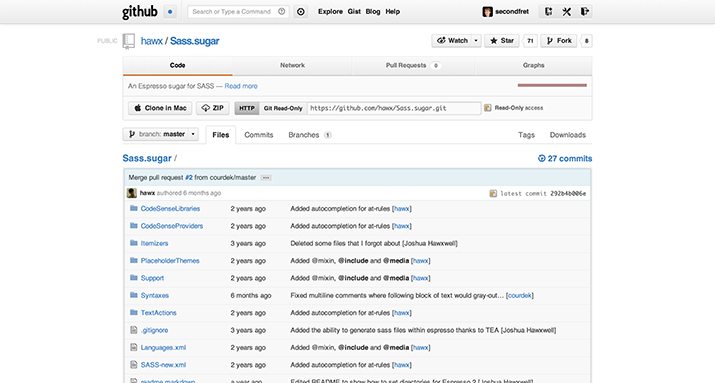Star the Sass.sugar repository
Screen dimensions: 715x383
click(502, 41)
